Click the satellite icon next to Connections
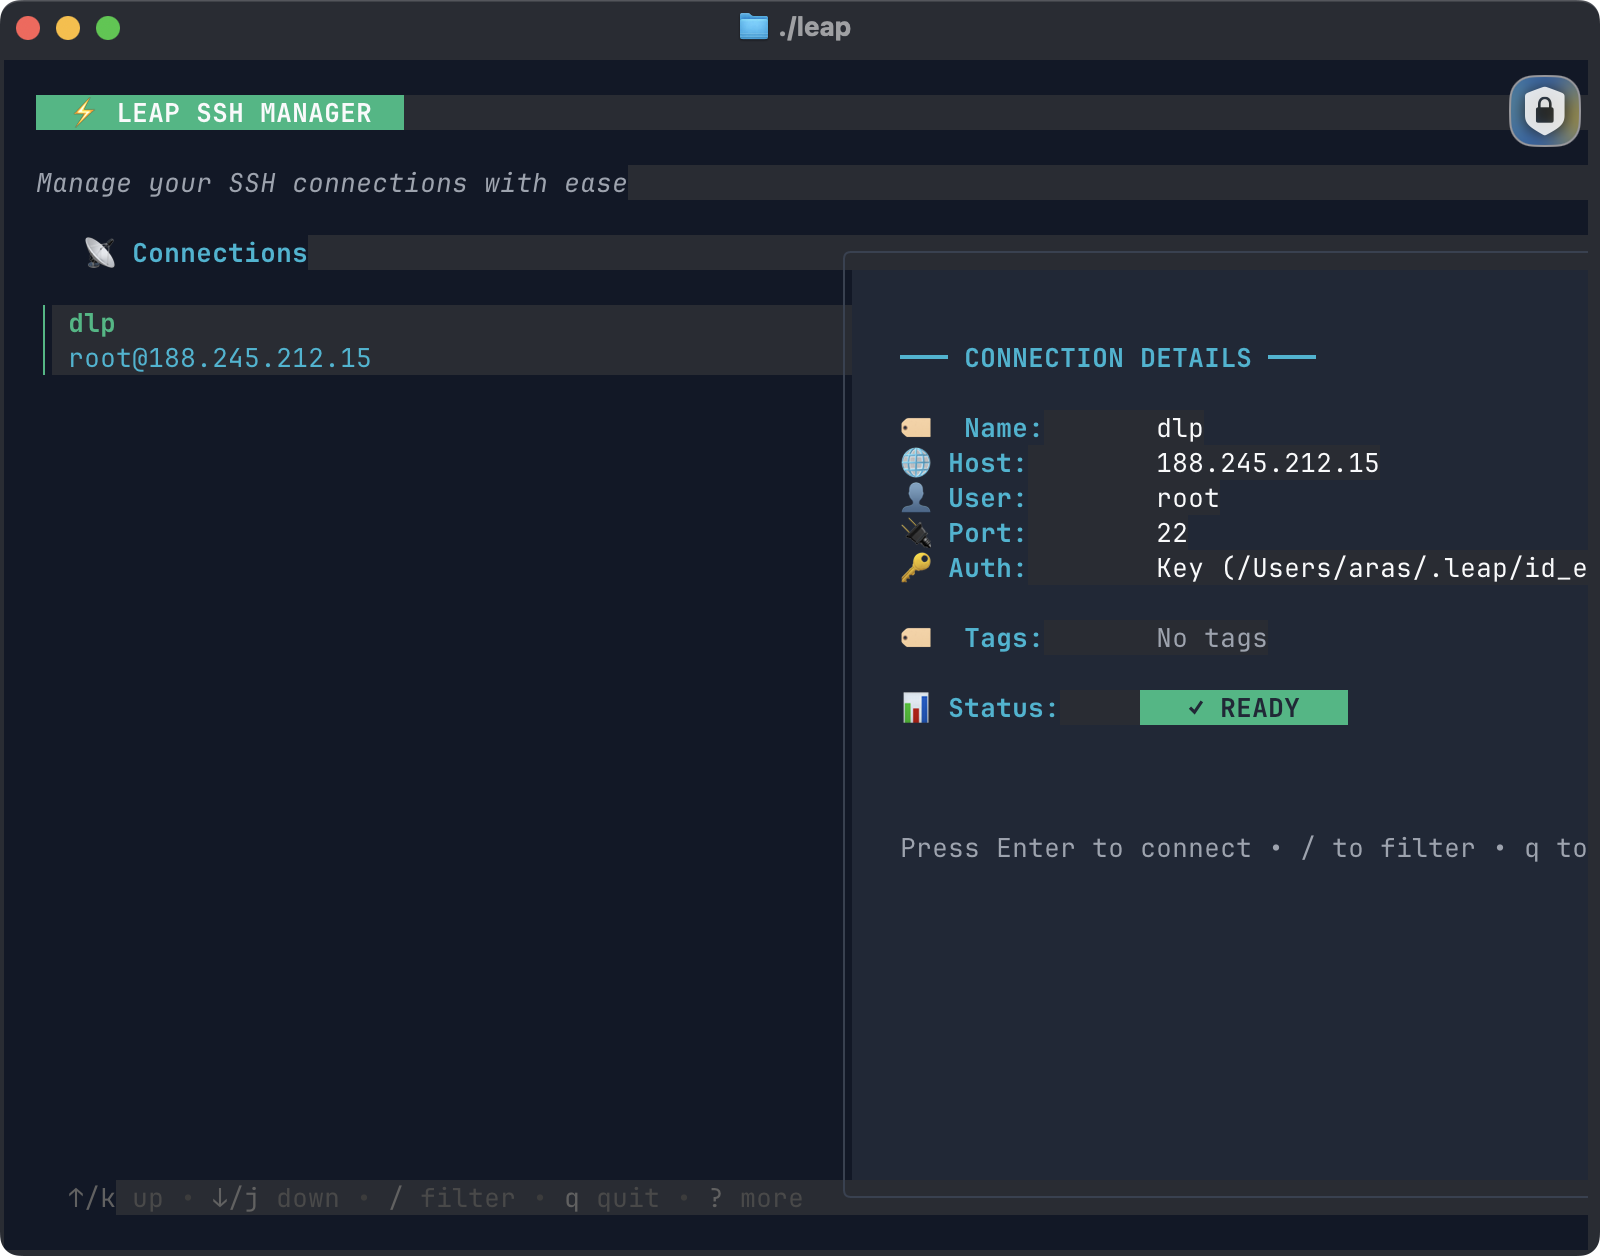 click(x=99, y=251)
